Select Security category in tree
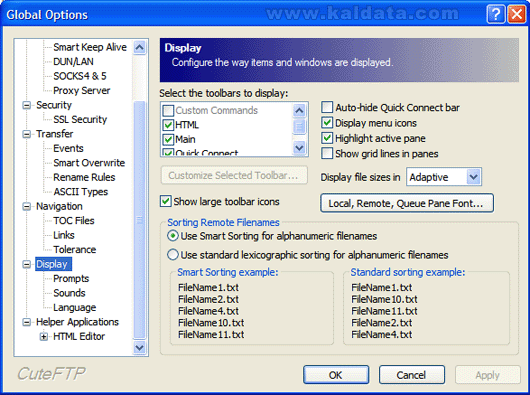530x395 pixels. pos(54,105)
